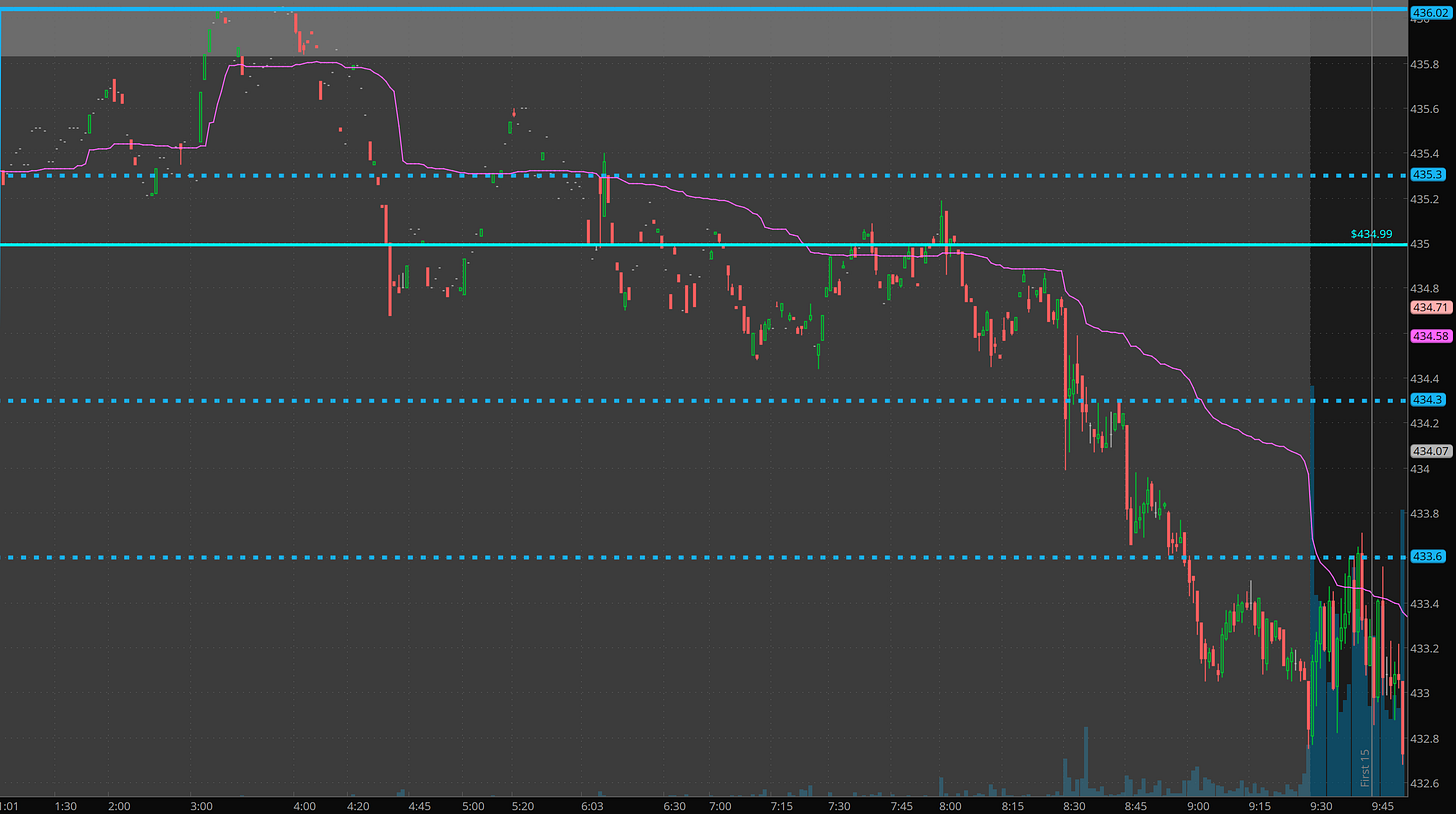Image resolution: width=1456 pixels, height=814 pixels.
Task: Click the 435.6 price axis label
Action: (x=1424, y=109)
